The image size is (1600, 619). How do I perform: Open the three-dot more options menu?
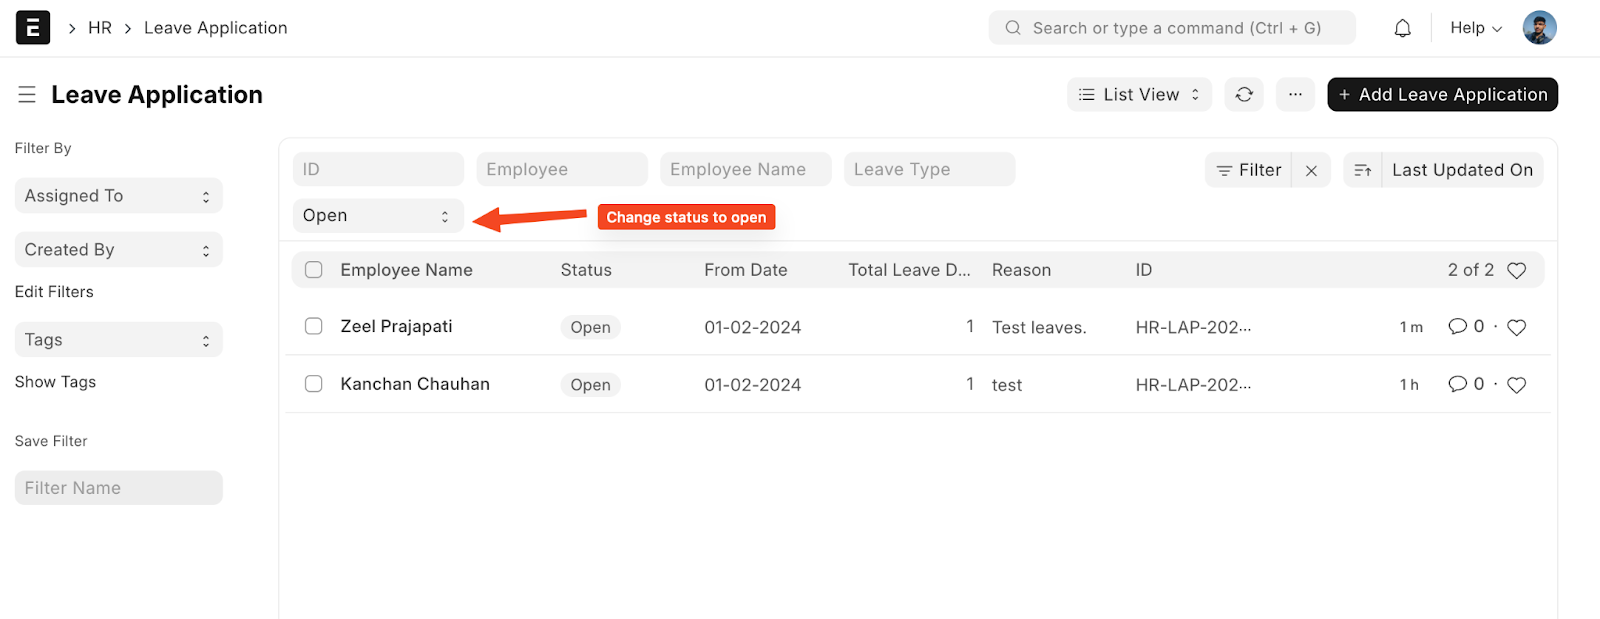(x=1295, y=95)
